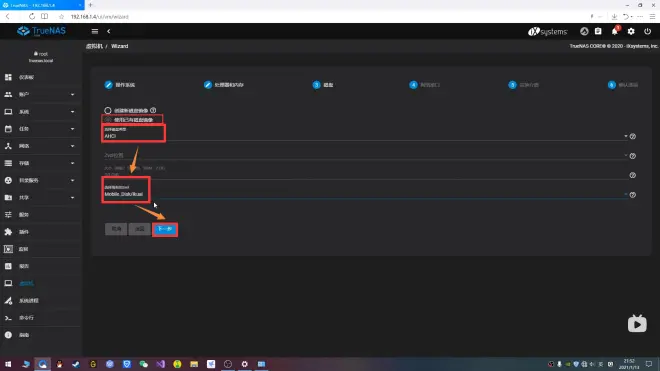Expand the System sidebar submenu arrow
This screenshot has height=371, width=660.
pos(72,112)
